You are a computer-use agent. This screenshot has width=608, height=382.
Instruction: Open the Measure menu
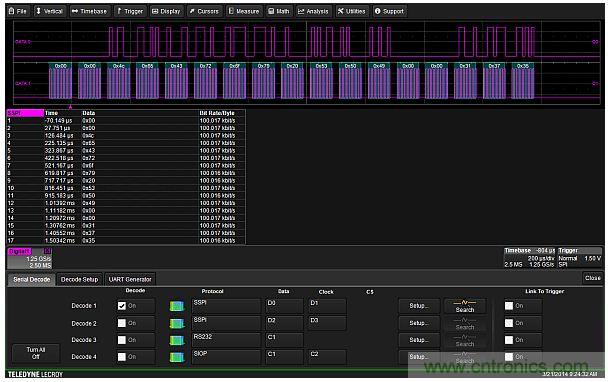point(244,11)
